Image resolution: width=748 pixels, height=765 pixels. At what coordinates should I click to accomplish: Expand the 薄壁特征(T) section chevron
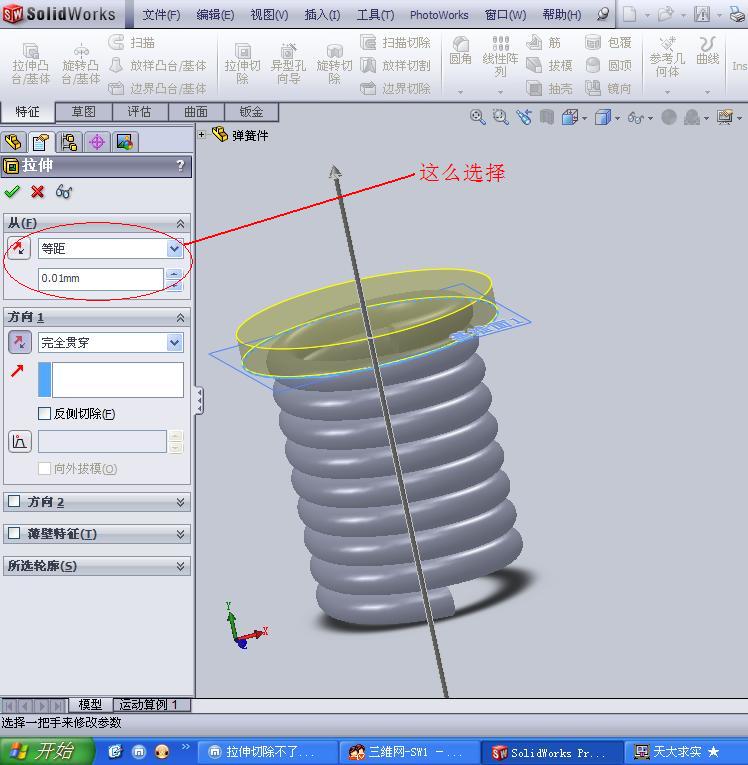[180, 534]
